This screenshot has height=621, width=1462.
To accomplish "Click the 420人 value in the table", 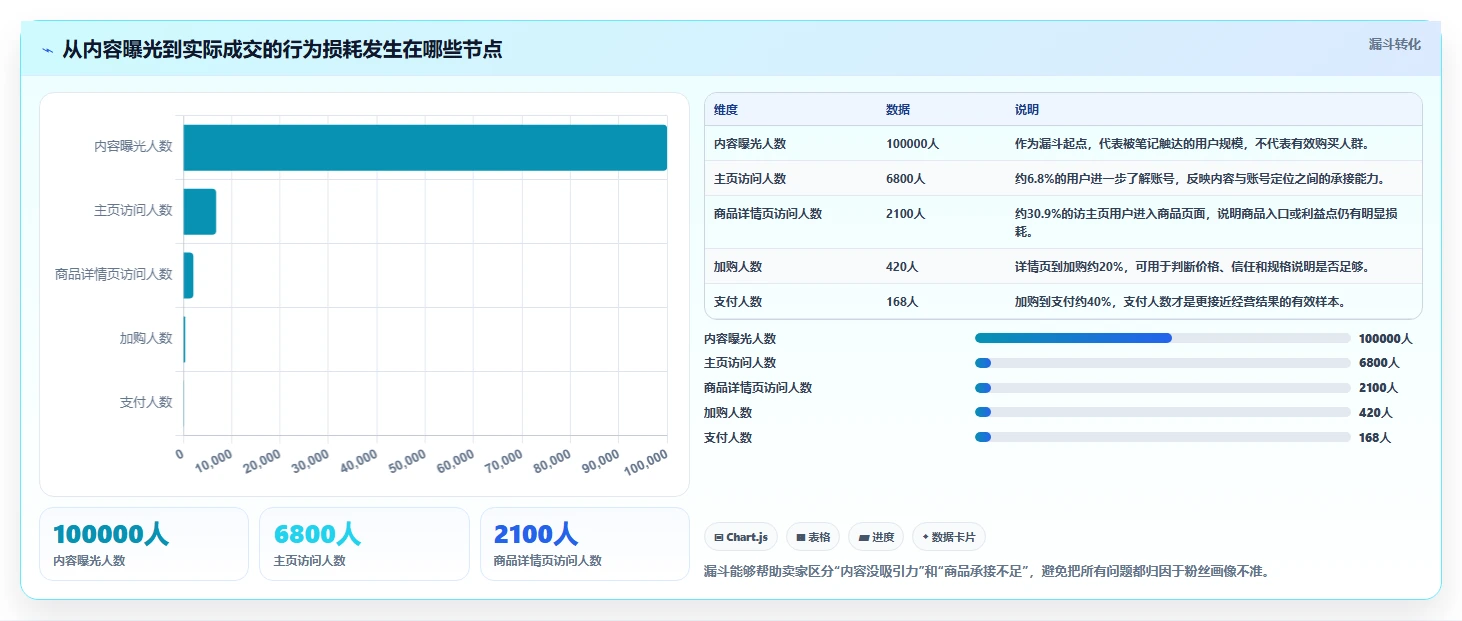I will coord(902,267).
